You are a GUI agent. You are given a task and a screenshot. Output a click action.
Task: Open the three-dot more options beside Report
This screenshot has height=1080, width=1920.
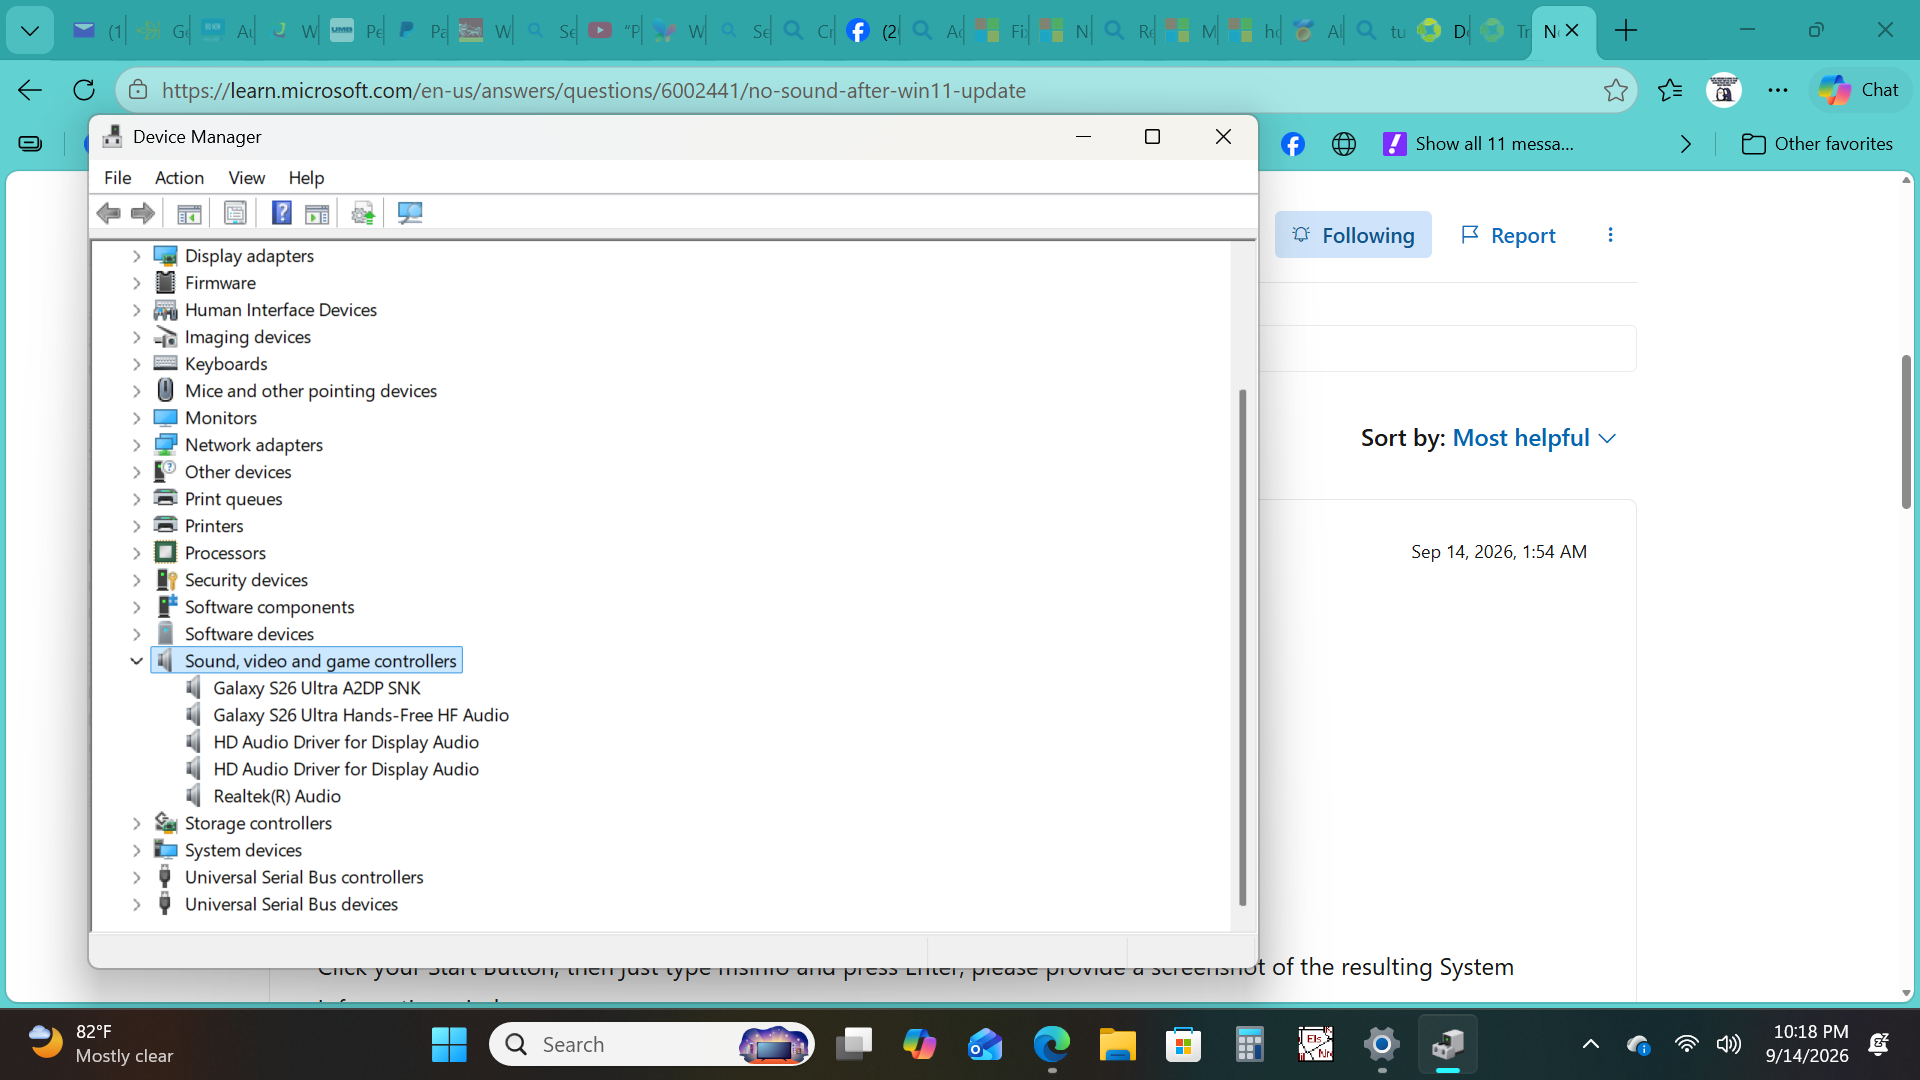pyautogui.click(x=1610, y=235)
